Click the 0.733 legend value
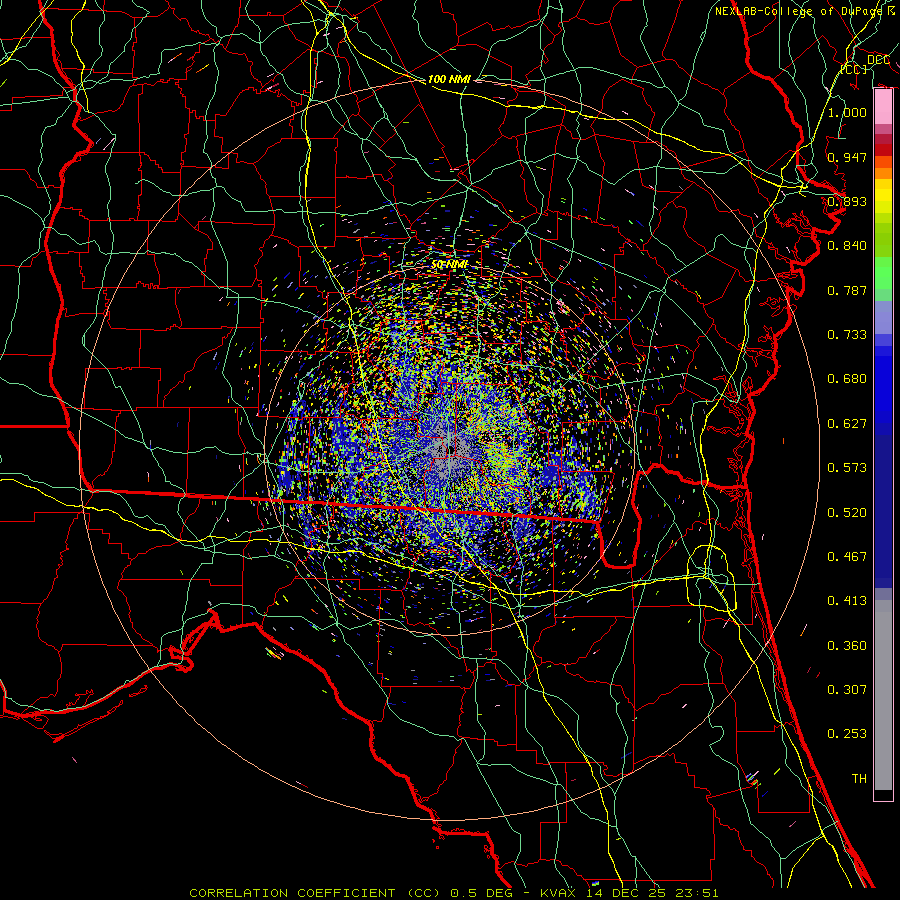This screenshot has height=900, width=900. click(847, 335)
